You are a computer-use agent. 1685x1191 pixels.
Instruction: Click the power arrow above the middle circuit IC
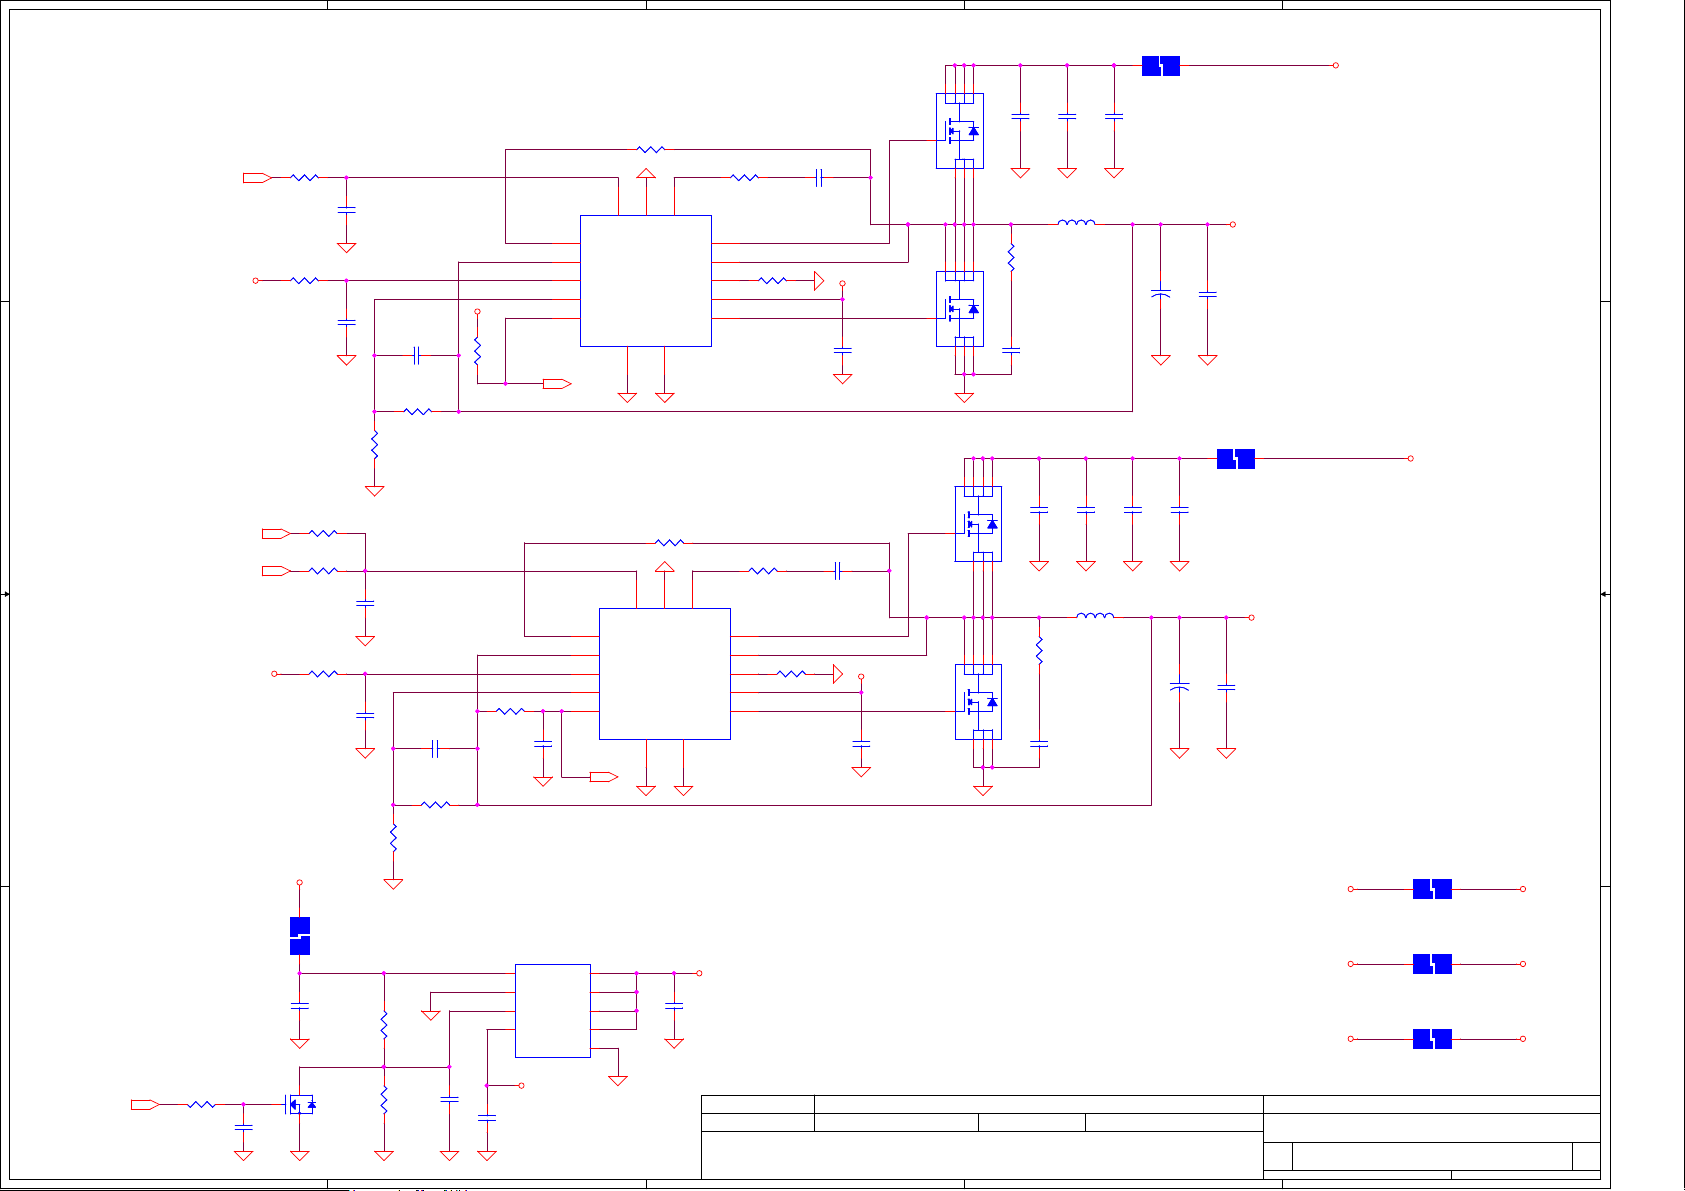tap(665, 567)
